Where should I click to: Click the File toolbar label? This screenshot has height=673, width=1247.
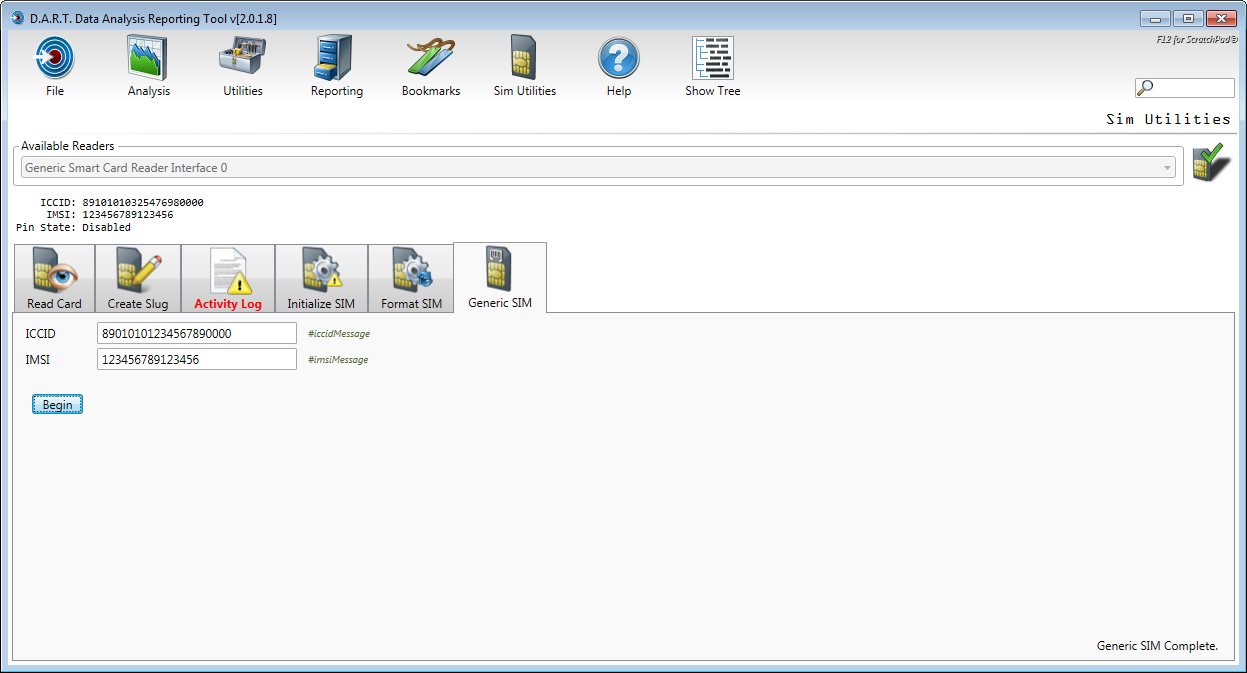click(x=55, y=91)
